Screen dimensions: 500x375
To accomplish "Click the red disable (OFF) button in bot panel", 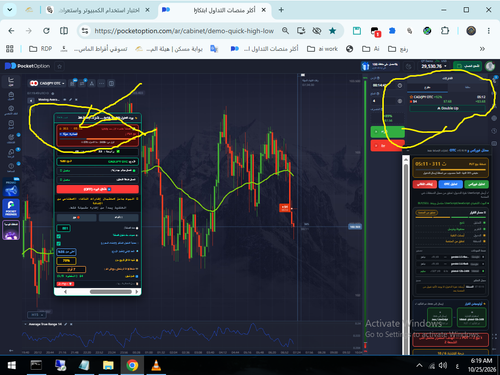I will coord(97,189).
